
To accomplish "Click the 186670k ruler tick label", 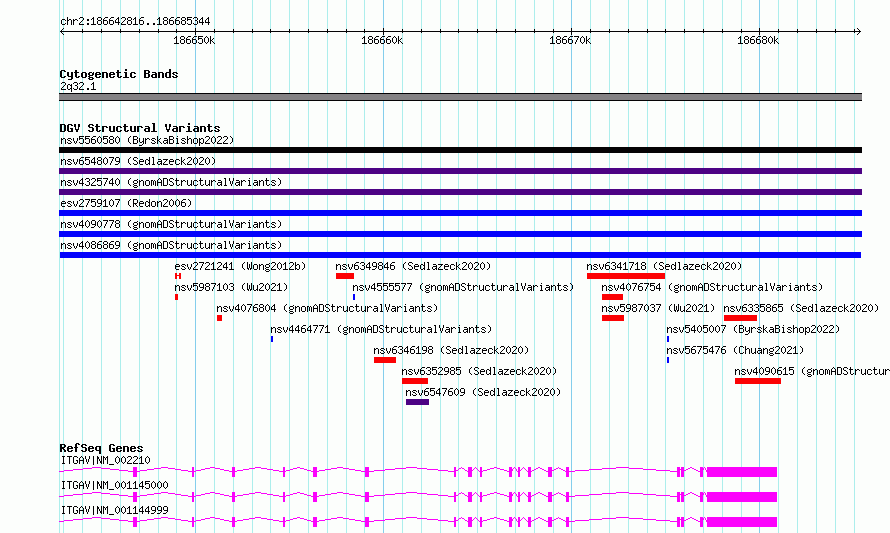I will [x=570, y=40].
